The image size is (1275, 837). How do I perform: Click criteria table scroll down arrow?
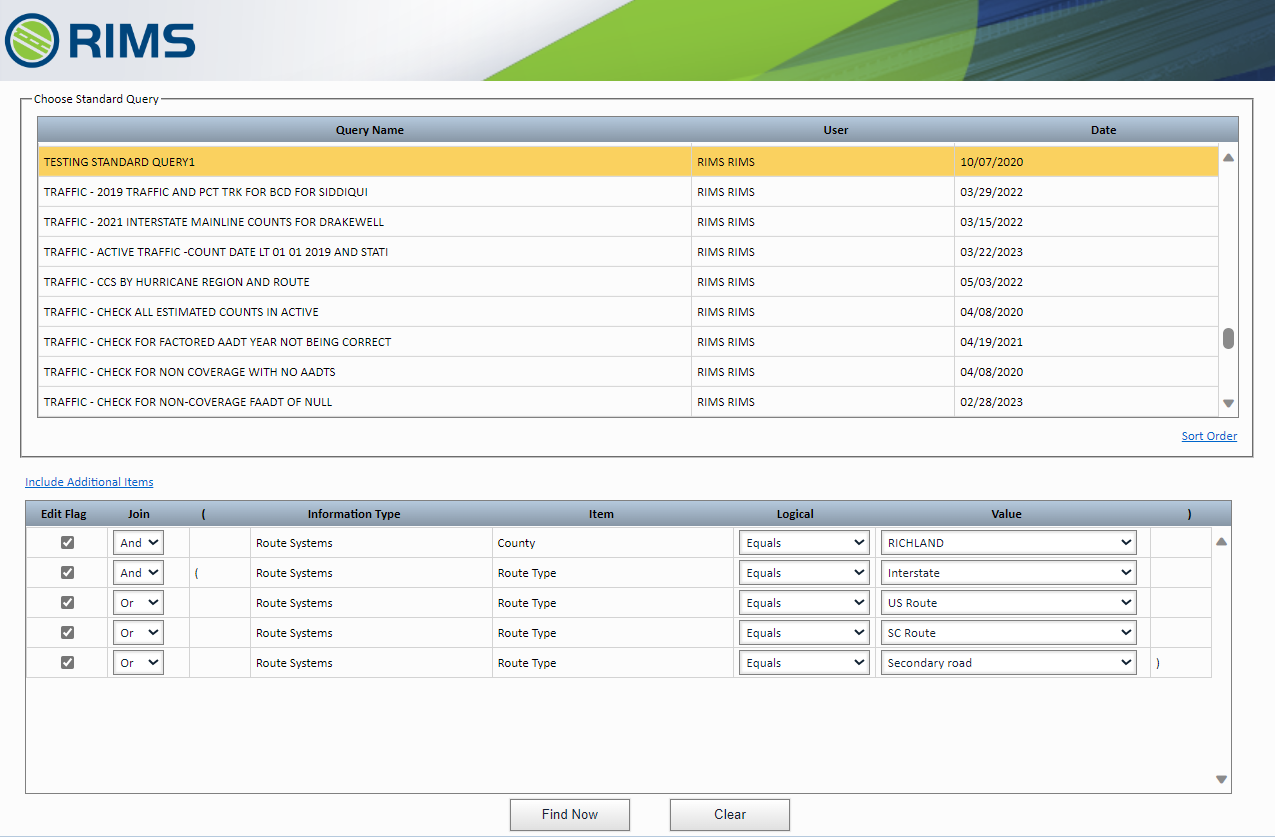[1221, 779]
